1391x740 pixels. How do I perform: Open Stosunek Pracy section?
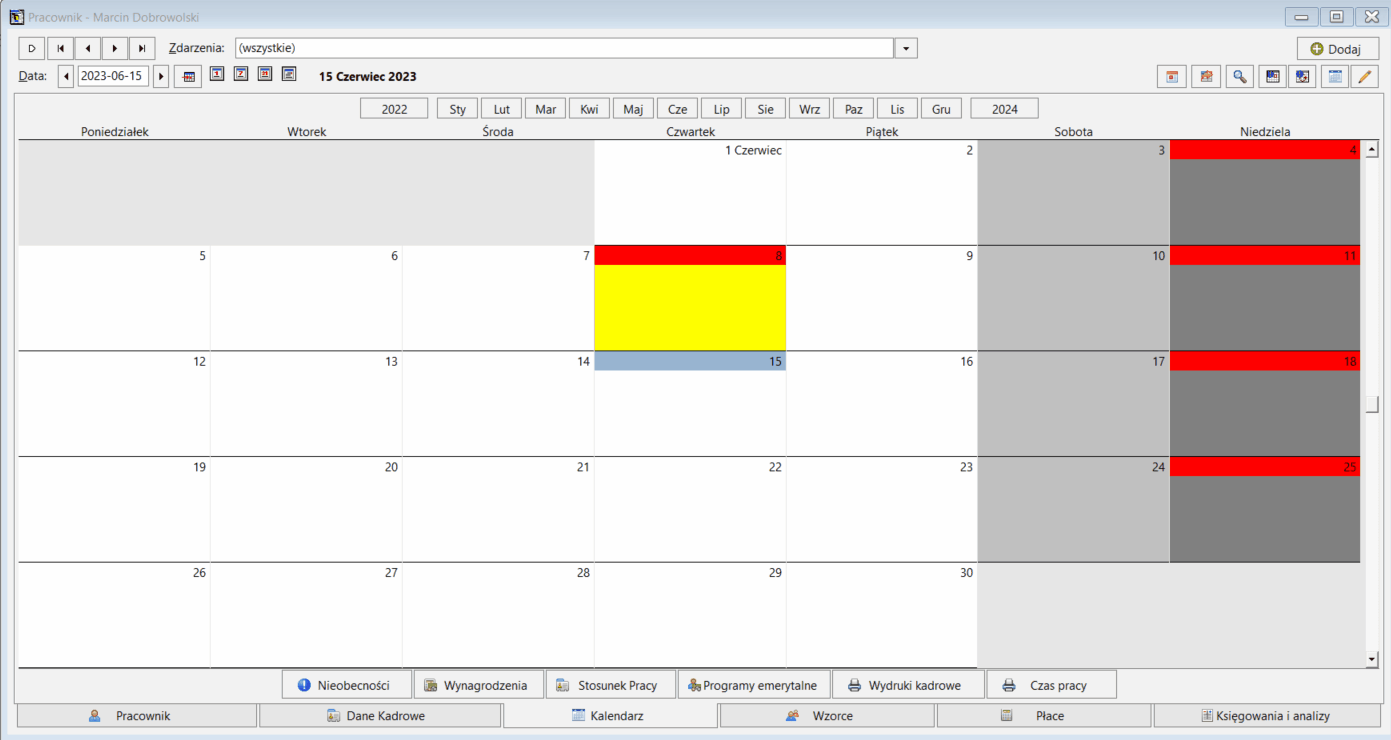pyautogui.click(x=610, y=685)
